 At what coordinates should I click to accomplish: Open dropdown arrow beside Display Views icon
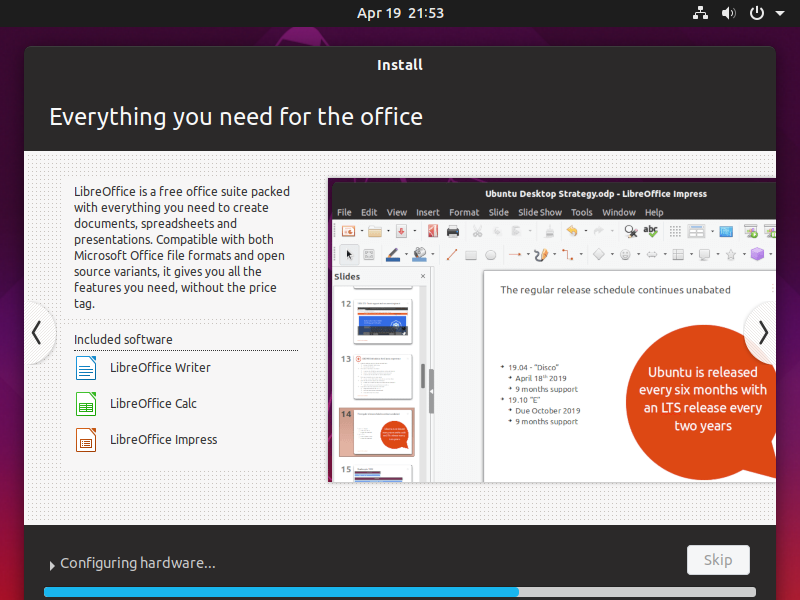[712, 232]
